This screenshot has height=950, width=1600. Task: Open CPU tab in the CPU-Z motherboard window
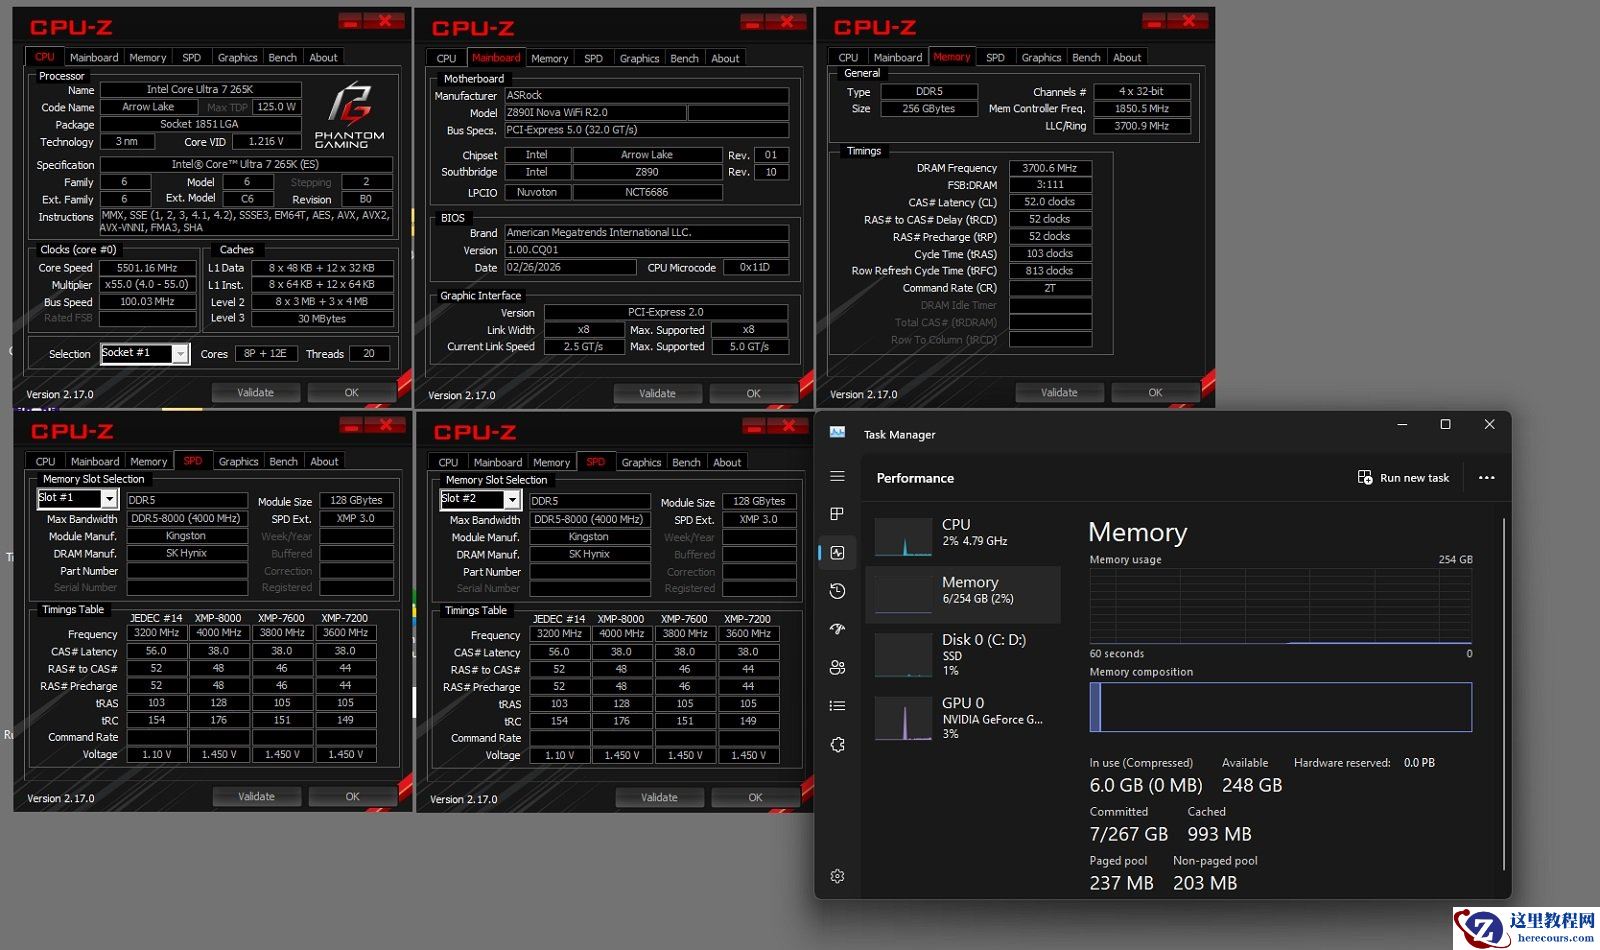tap(446, 58)
